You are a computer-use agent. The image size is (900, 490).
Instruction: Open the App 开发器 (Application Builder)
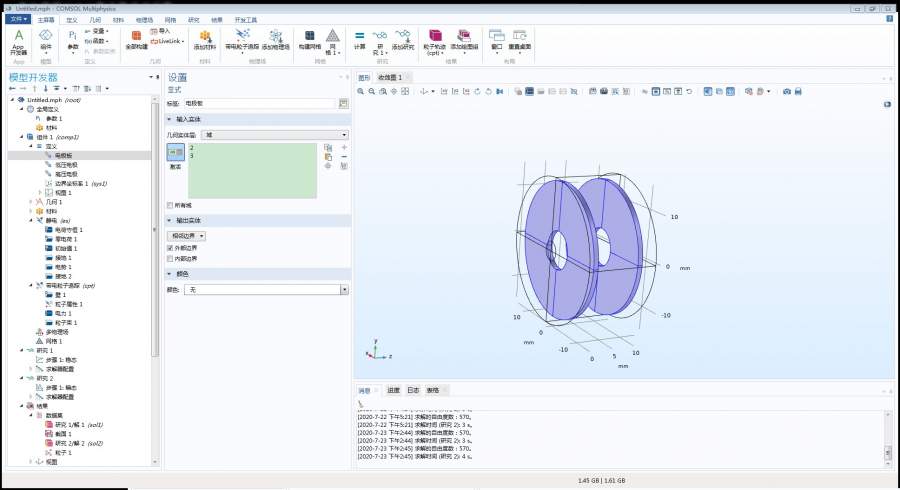tap(19, 40)
